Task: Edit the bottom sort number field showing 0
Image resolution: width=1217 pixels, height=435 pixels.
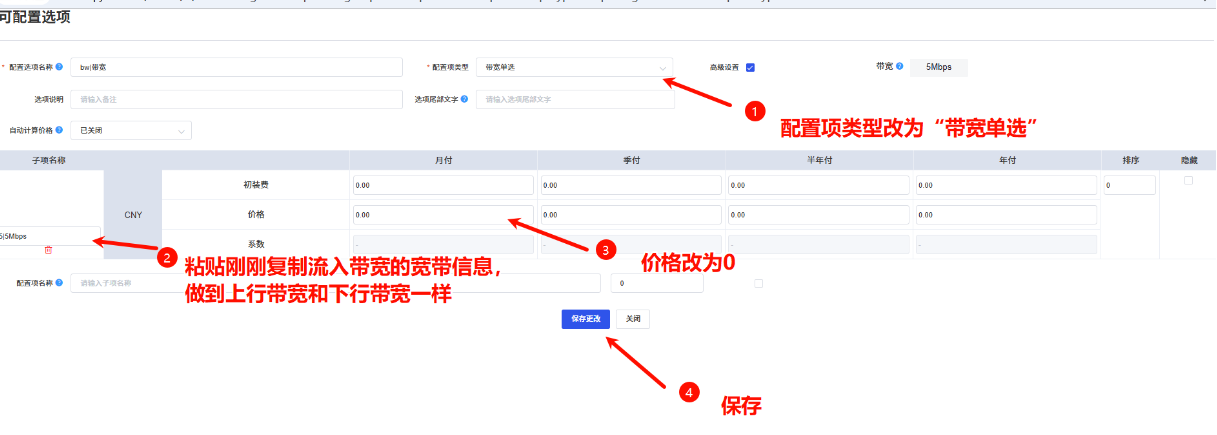Action: 659,284
